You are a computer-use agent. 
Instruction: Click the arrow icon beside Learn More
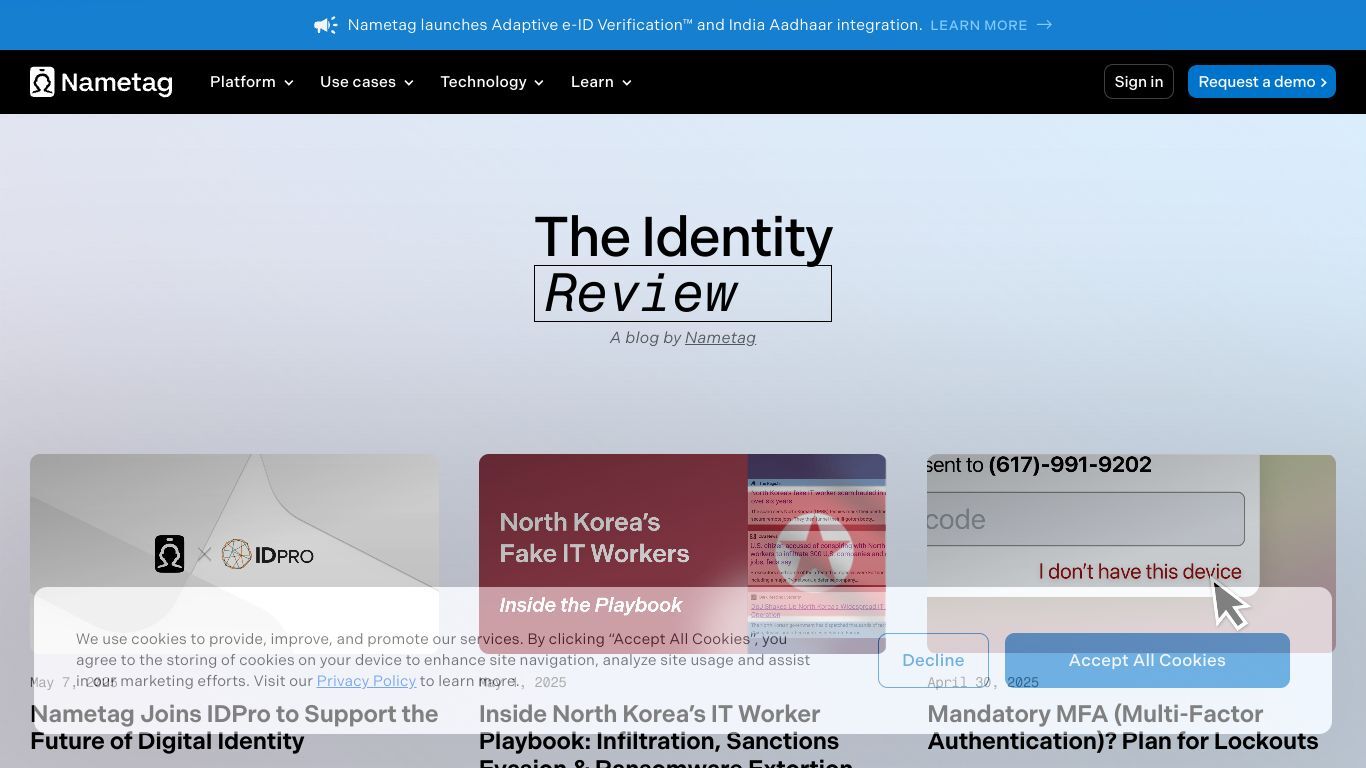[1044, 25]
